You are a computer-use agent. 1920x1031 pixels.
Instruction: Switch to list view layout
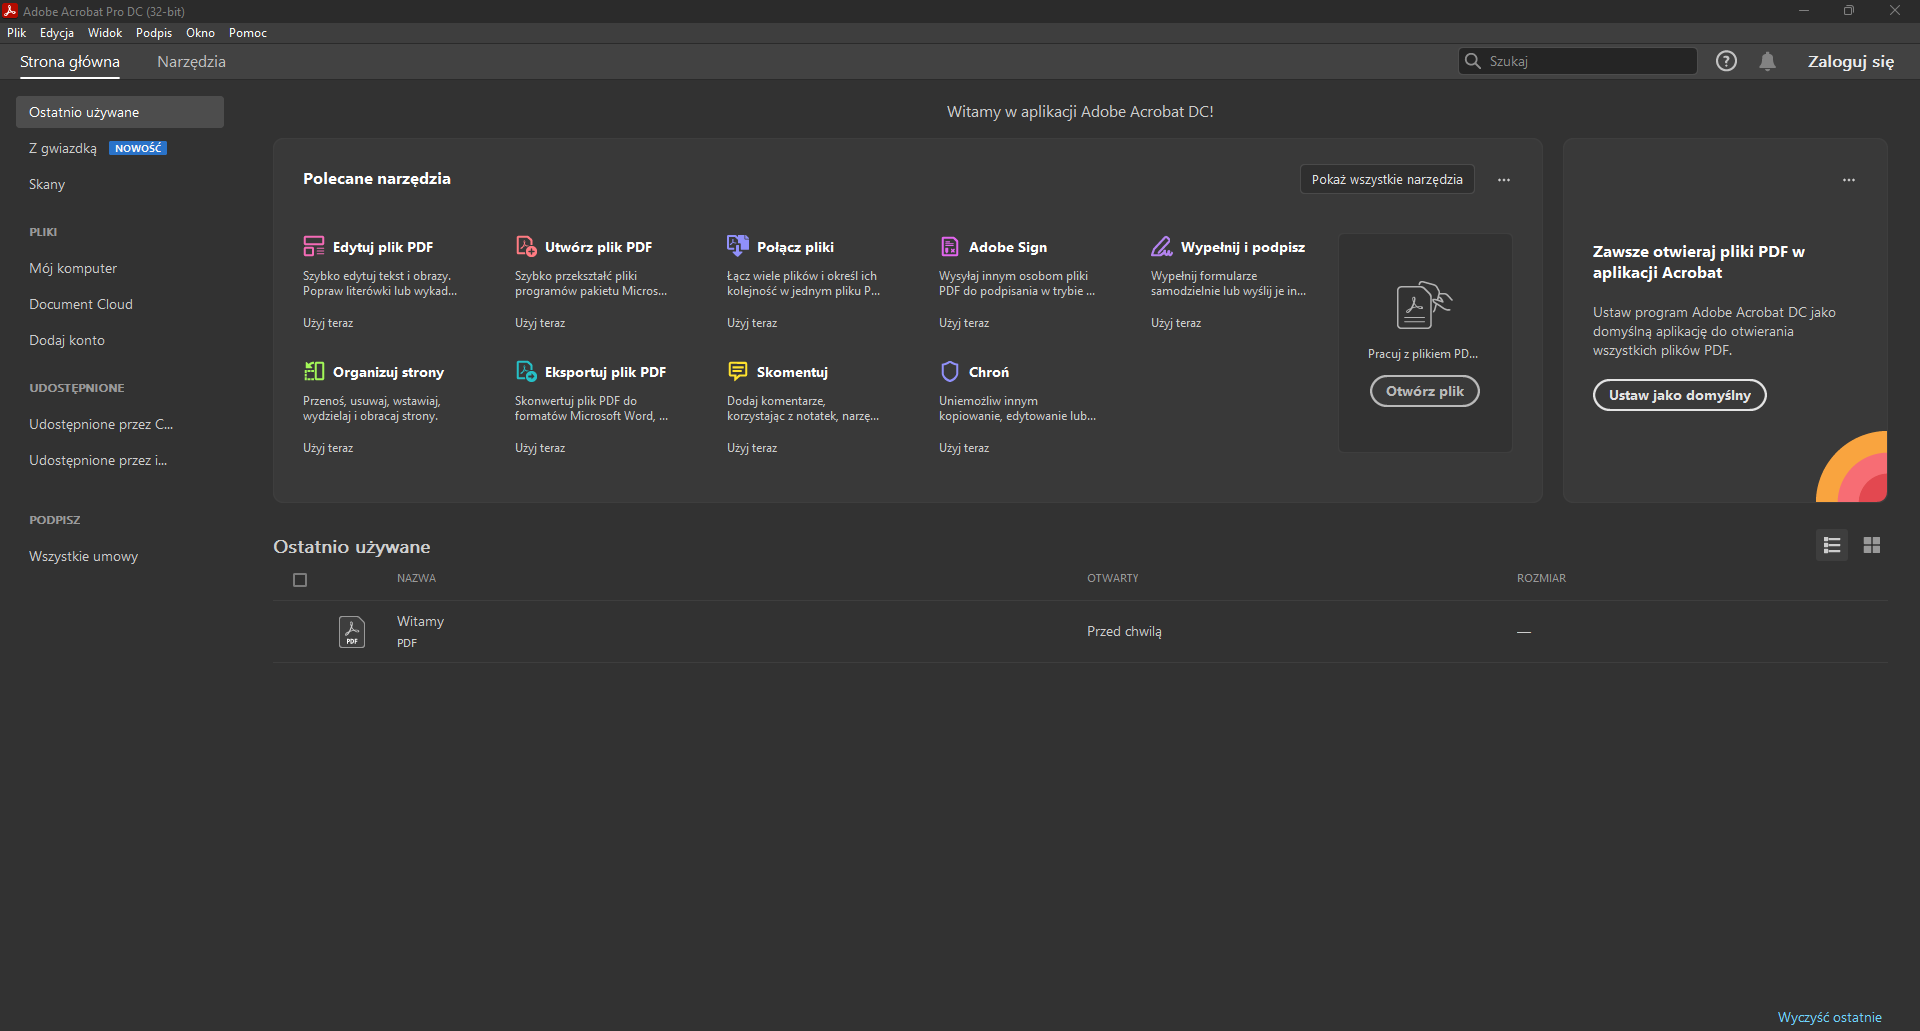[1832, 545]
